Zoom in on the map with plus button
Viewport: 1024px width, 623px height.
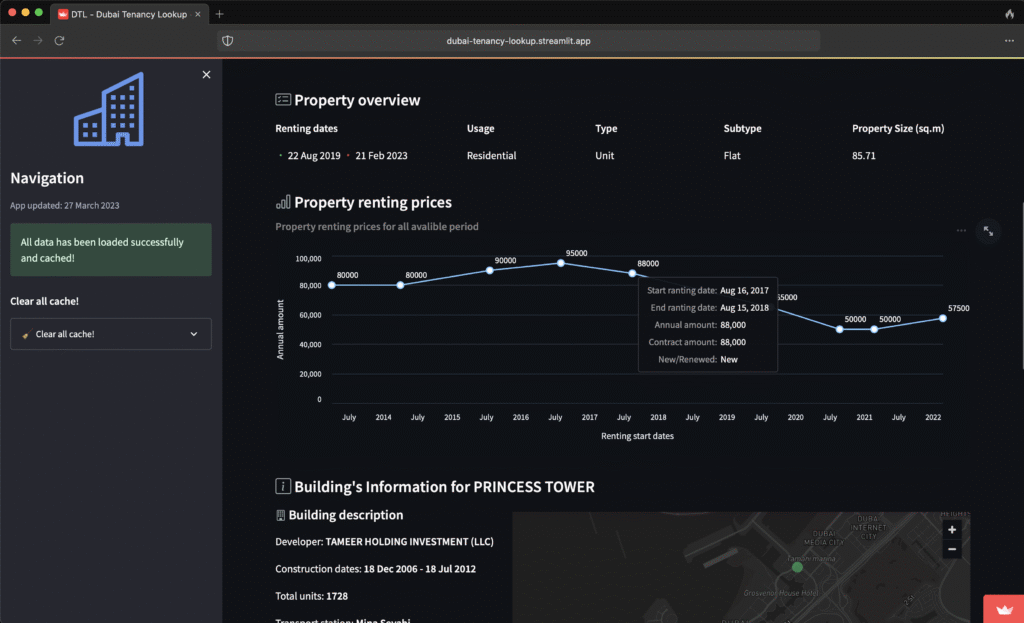tap(952, 530)
